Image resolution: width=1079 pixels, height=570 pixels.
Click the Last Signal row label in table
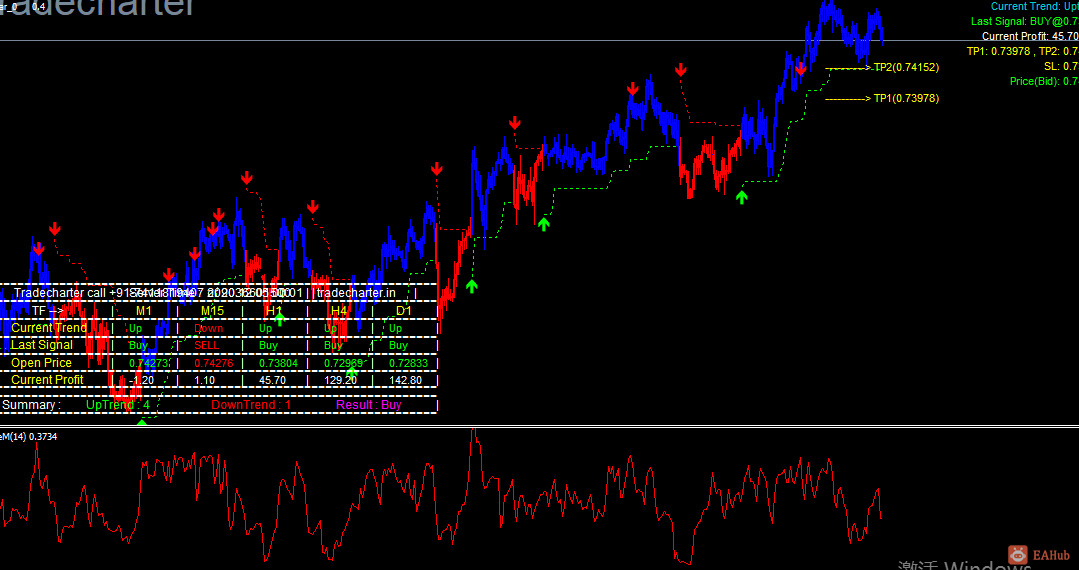click(x=42, y=345)
